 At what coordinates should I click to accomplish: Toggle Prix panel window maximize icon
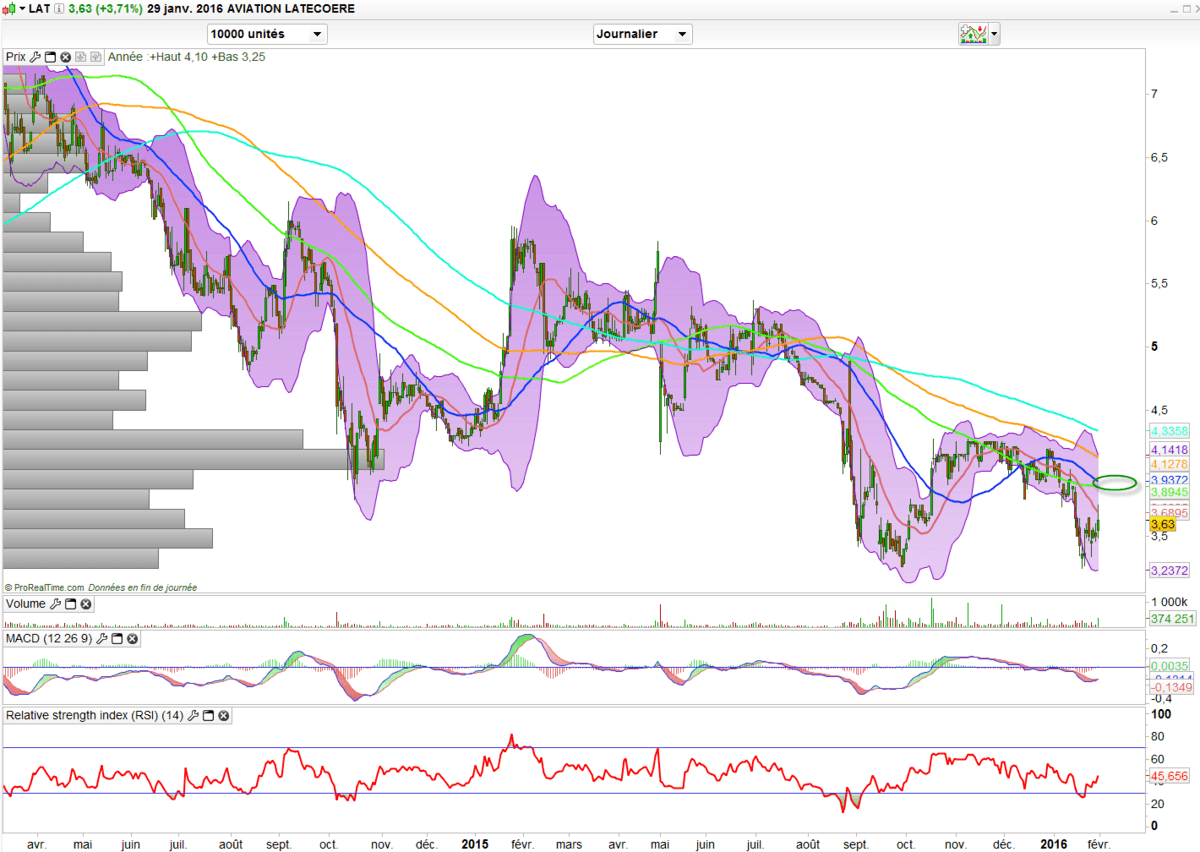[50, 57]
